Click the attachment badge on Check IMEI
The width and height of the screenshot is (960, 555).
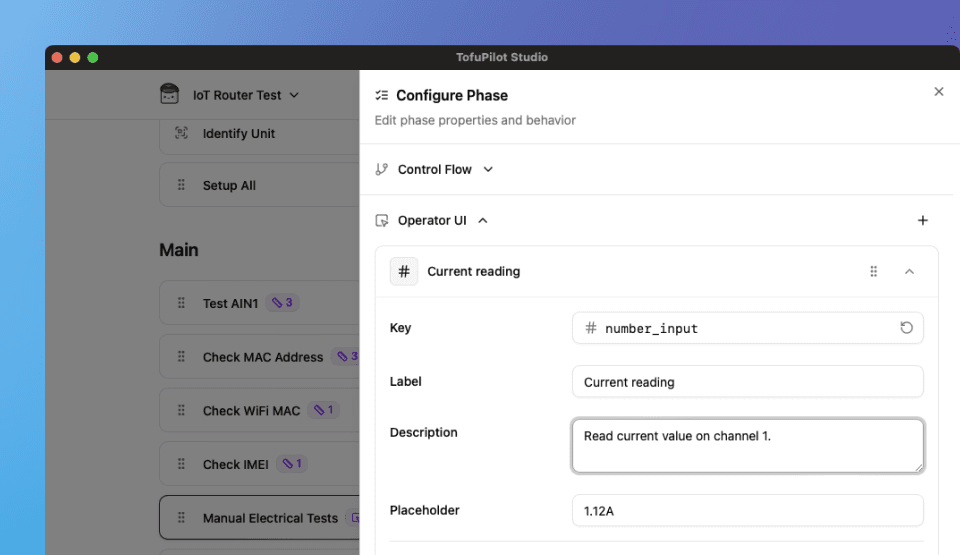[x=292, y=464]
